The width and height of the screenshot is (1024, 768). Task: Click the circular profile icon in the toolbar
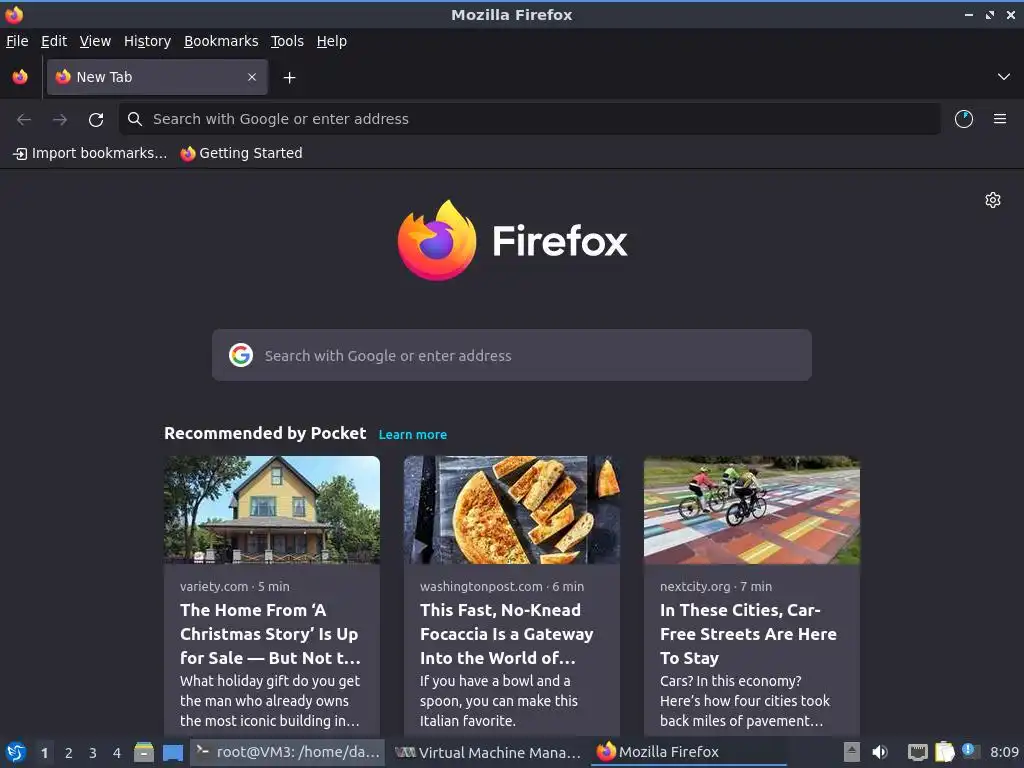tap(963, 119)
